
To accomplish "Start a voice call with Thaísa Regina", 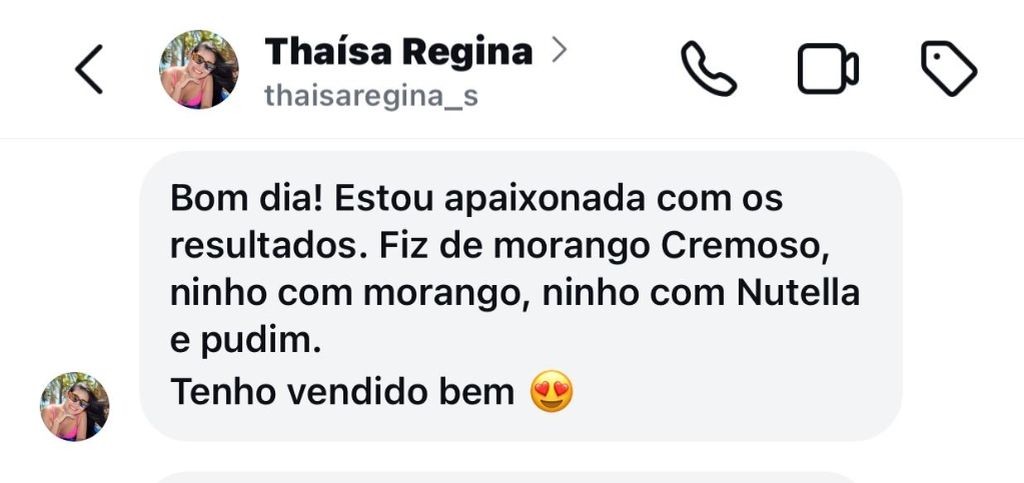I will [x=709, y=69].
